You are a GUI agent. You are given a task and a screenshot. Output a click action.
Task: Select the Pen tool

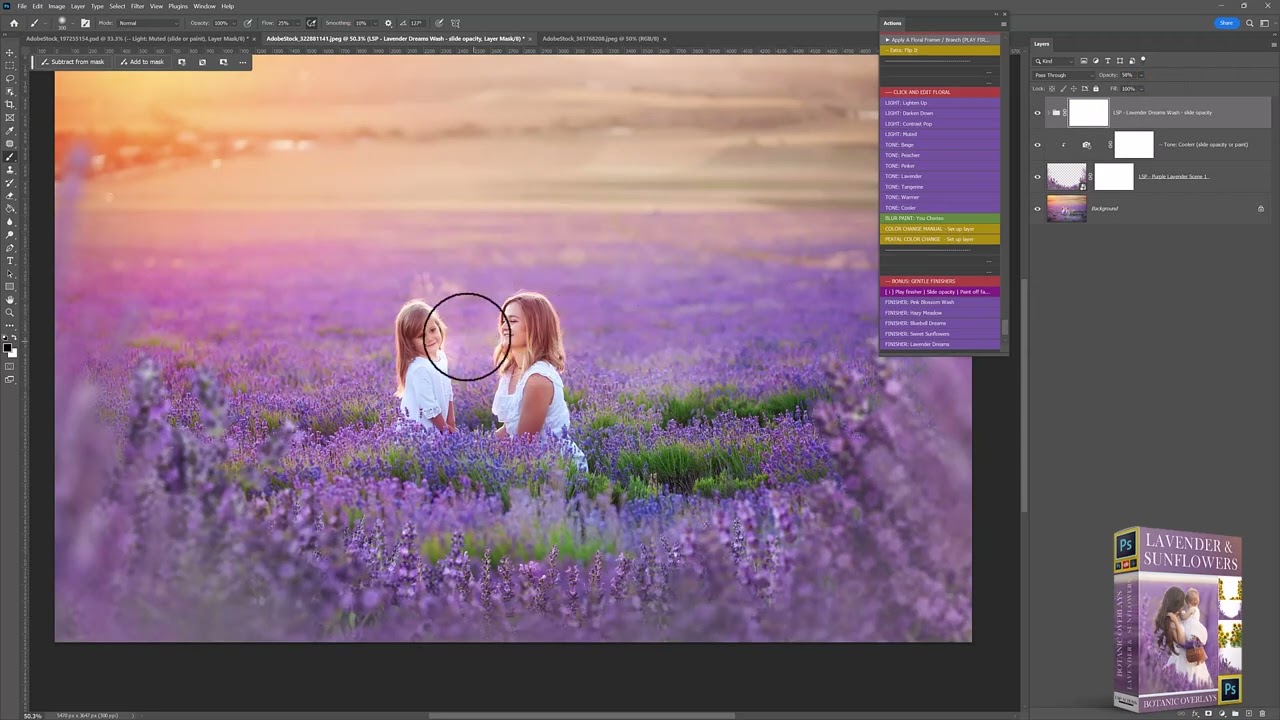(x=10, y=248)
